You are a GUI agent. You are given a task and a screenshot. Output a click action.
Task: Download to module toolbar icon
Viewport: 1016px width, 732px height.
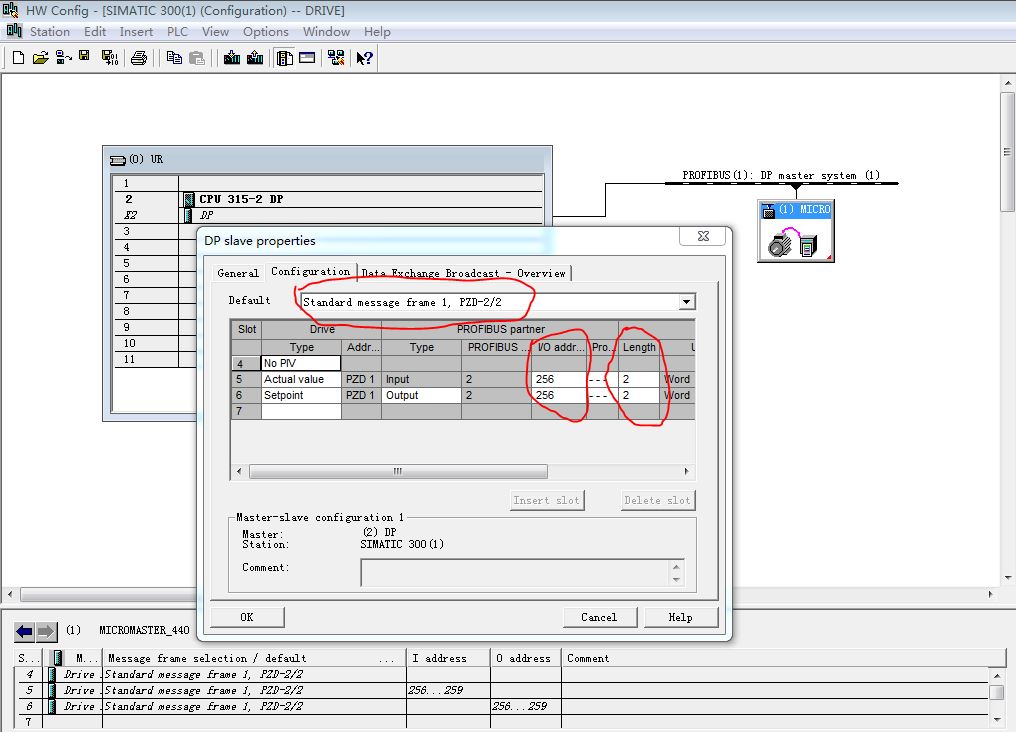[232, 58]
